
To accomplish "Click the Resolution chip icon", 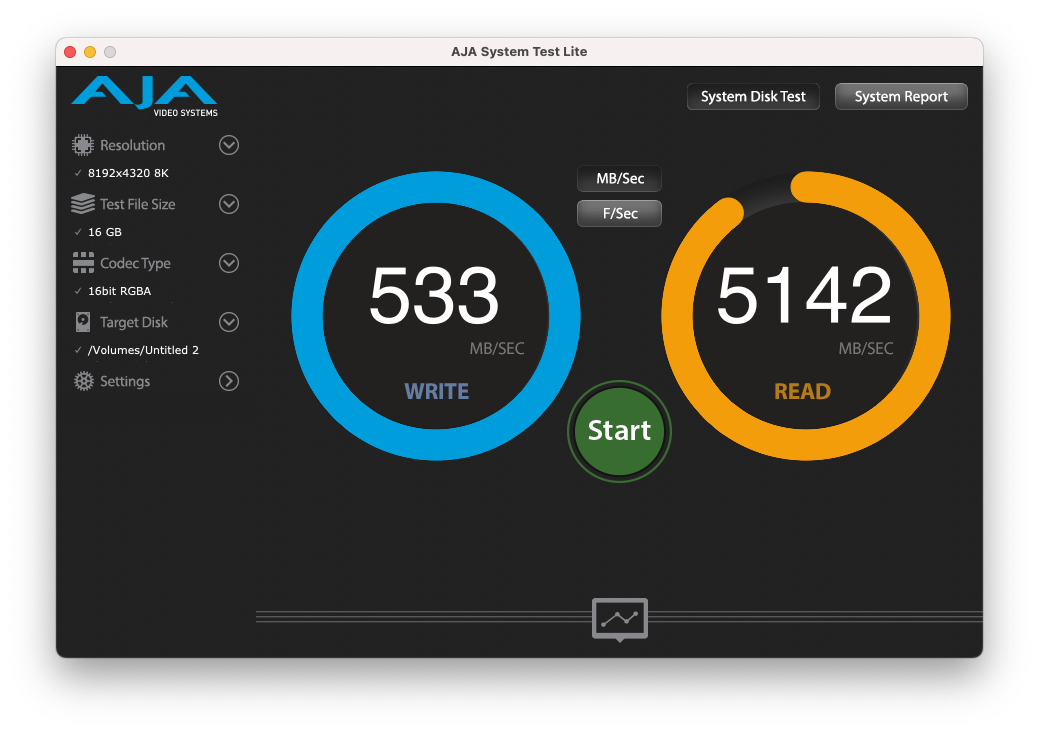I will coord(83,145).
